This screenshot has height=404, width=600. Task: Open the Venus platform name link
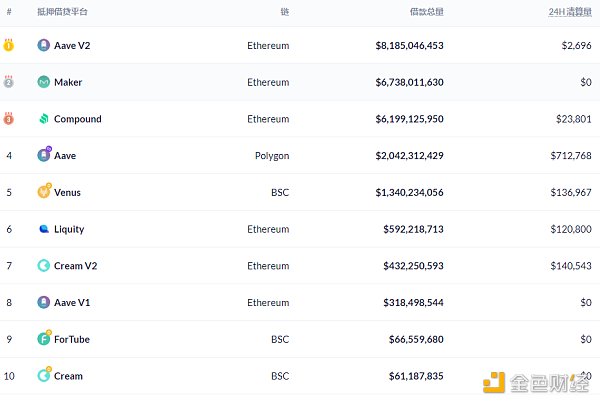click(67, 192)
